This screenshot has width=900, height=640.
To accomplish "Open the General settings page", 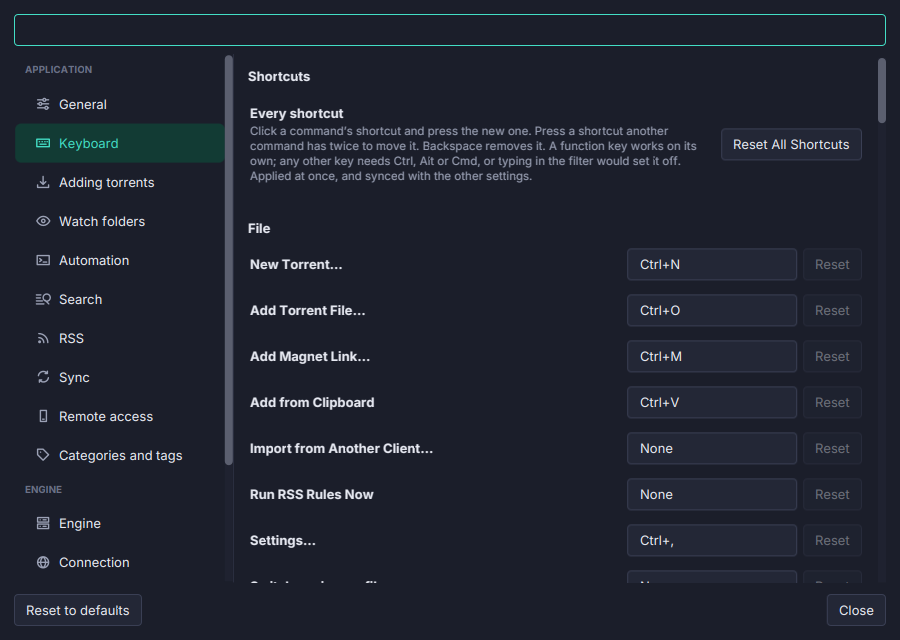I will 119,104.
